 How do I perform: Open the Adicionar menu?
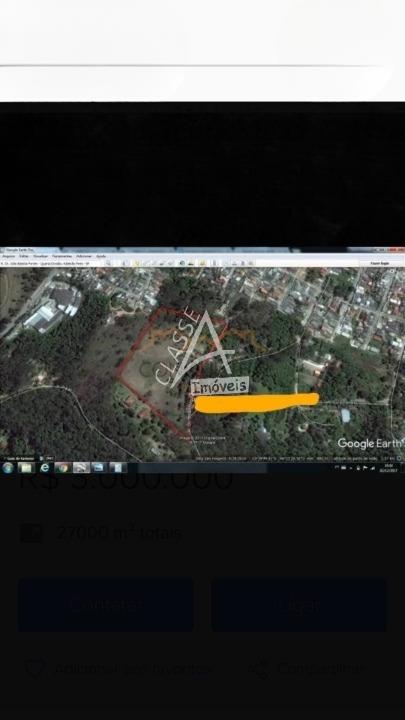click(x=84, y=256)
